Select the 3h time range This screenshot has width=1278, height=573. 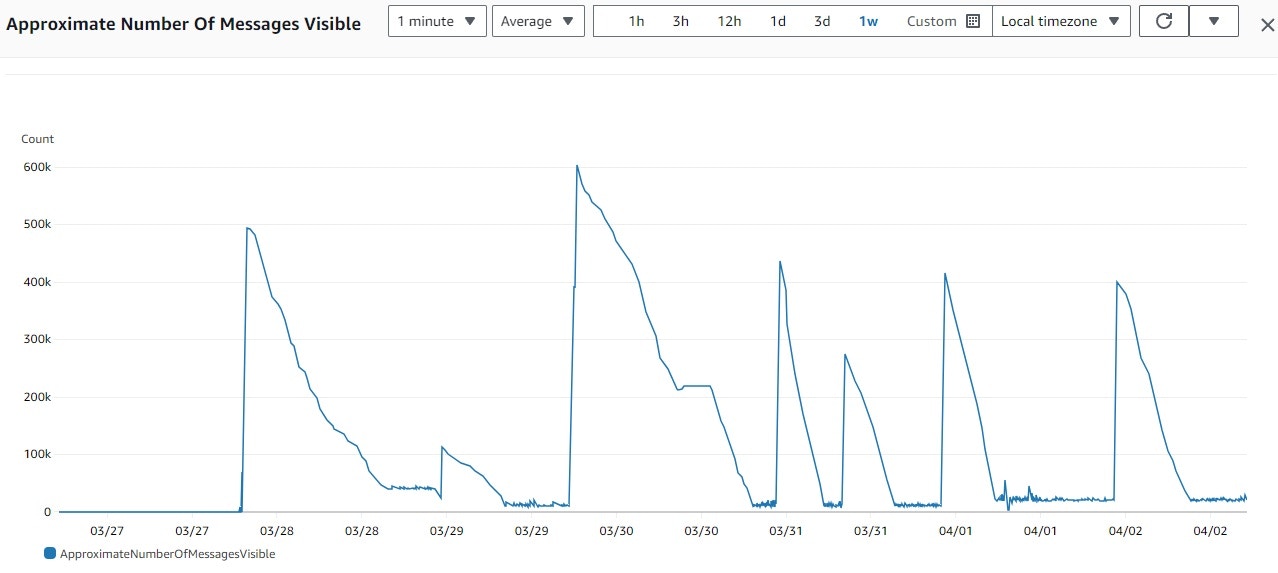(x=680, y=21)
